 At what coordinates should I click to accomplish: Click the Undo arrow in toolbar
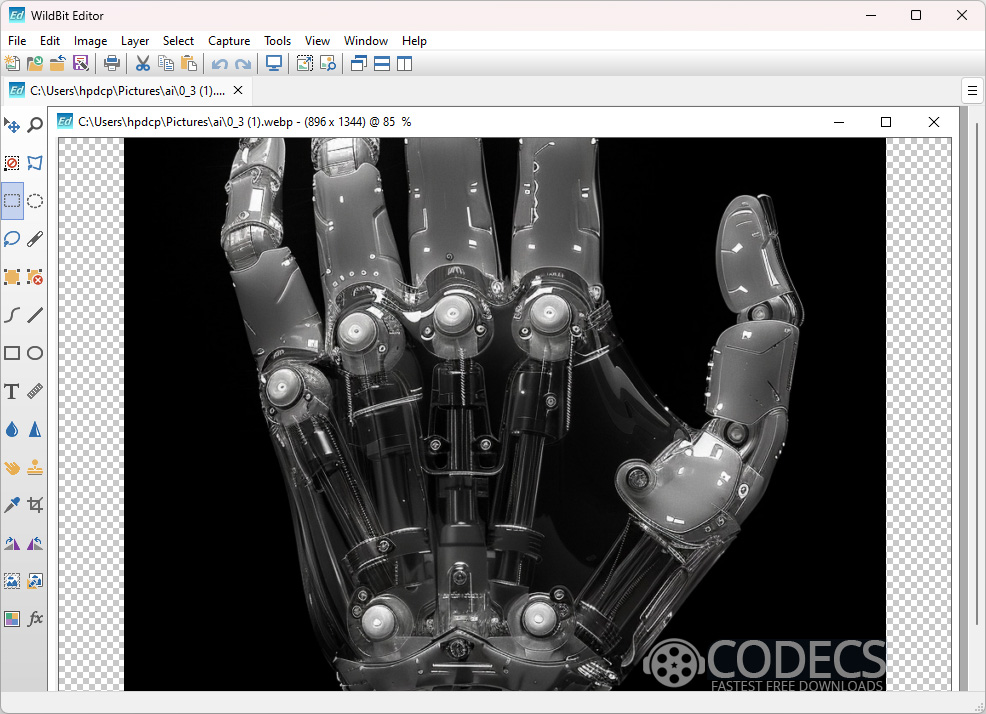tap(219, 64)
